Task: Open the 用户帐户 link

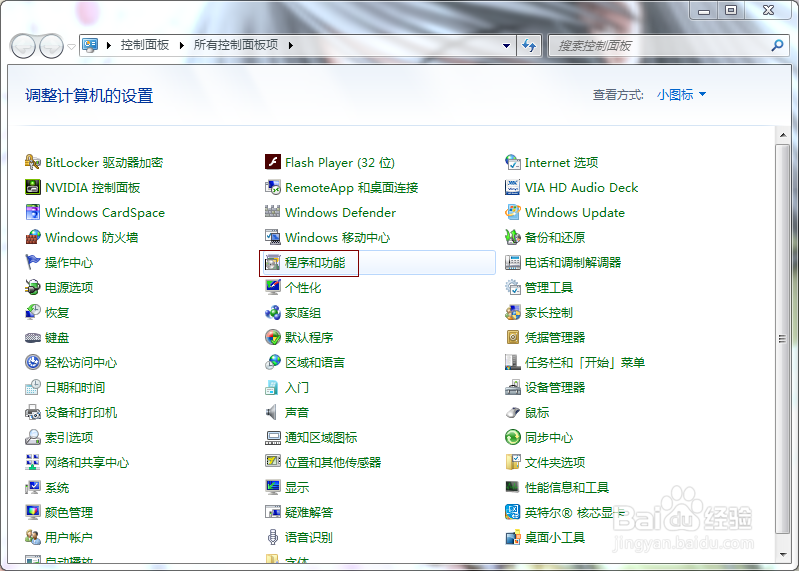Action: tap(69, 537)
